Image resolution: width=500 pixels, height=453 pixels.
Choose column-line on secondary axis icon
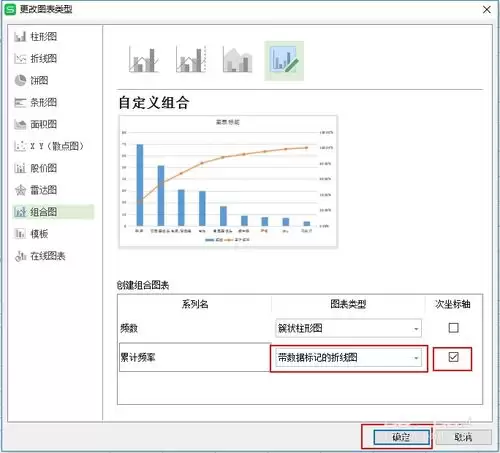pyautogui.click(x=191, y=61)
